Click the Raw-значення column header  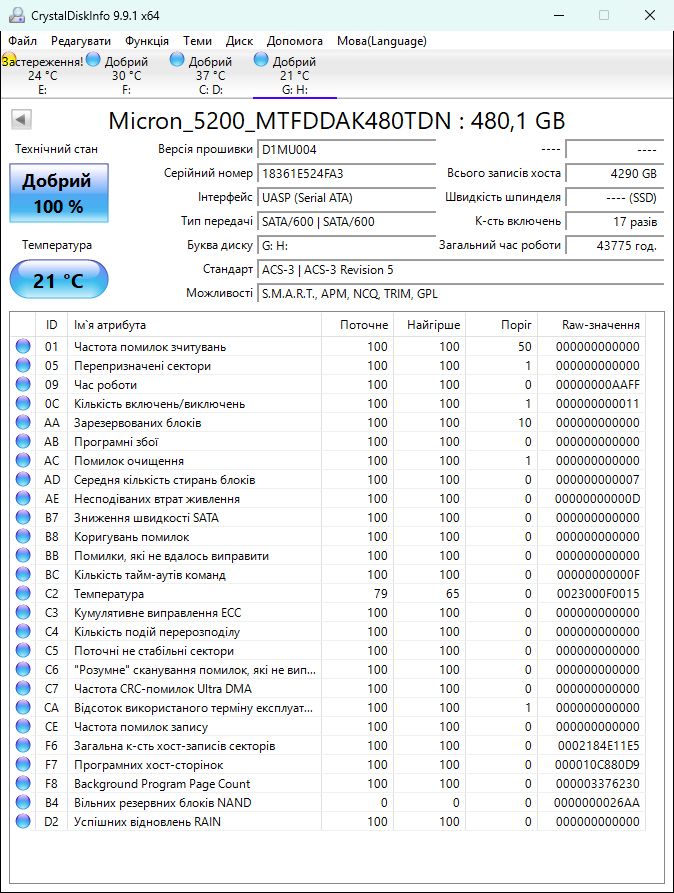(x=591, y=325)
